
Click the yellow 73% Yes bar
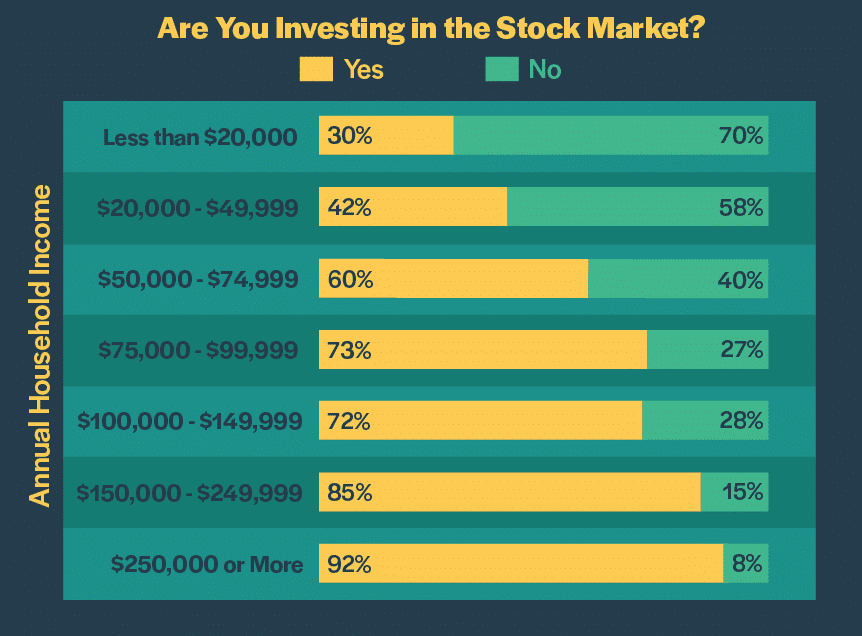pos(483,351)
